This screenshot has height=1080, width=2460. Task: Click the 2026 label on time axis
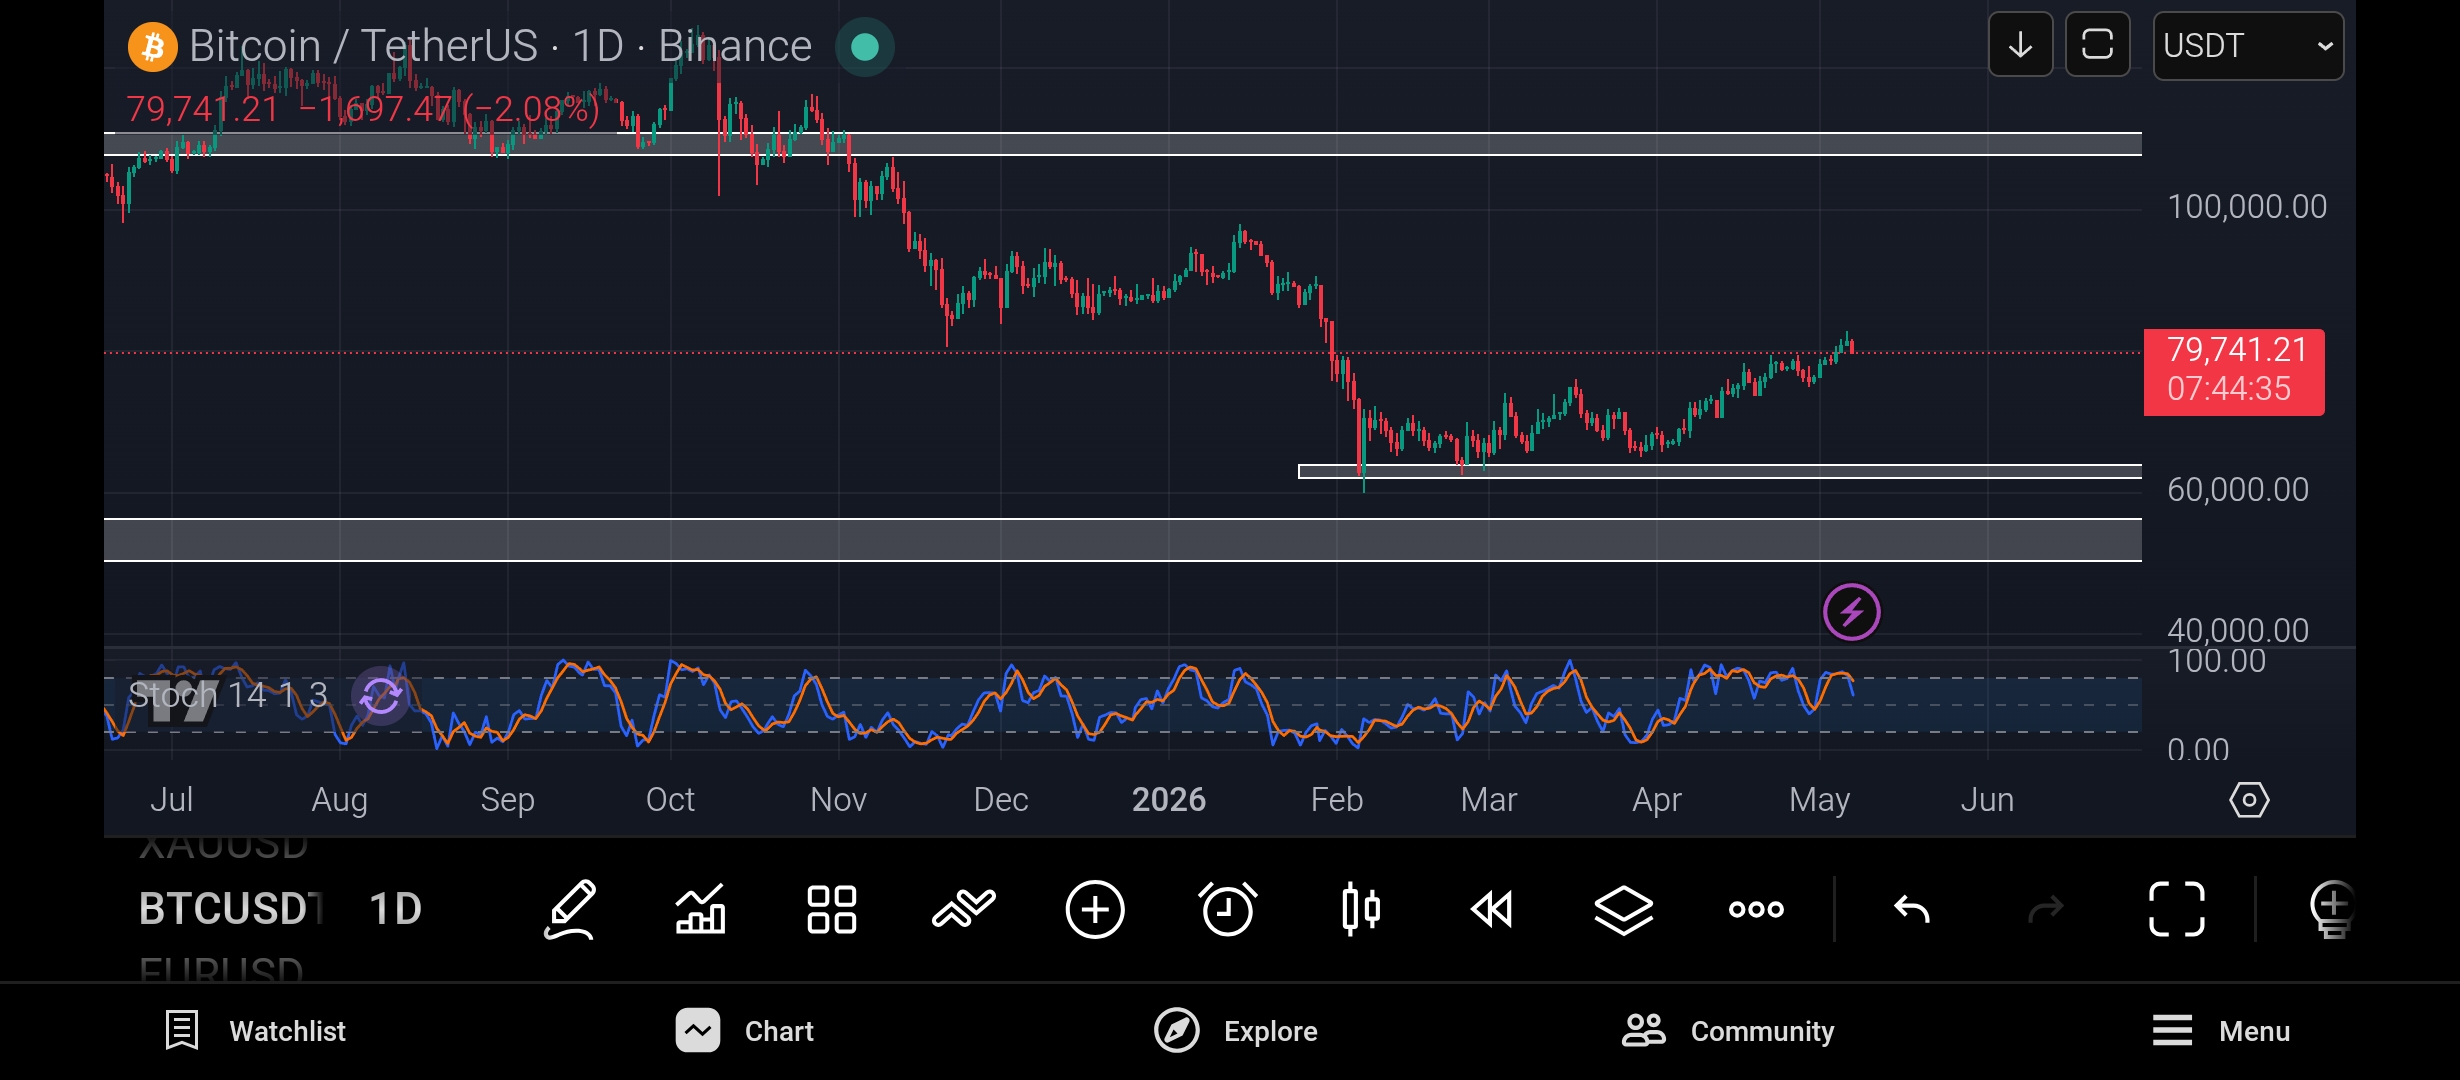[1168, 800]
